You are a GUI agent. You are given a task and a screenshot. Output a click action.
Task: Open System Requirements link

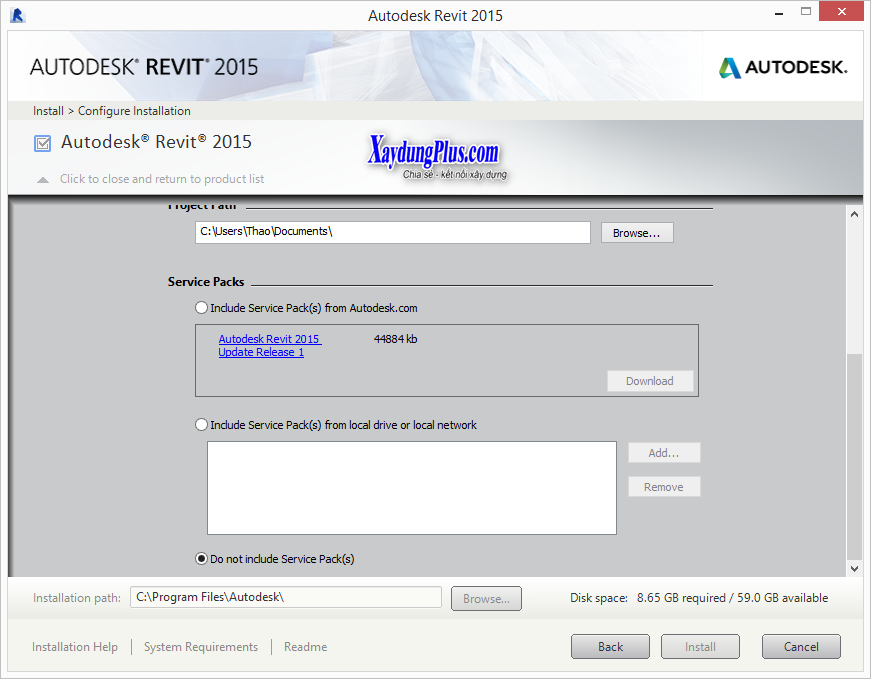(201, 647)
